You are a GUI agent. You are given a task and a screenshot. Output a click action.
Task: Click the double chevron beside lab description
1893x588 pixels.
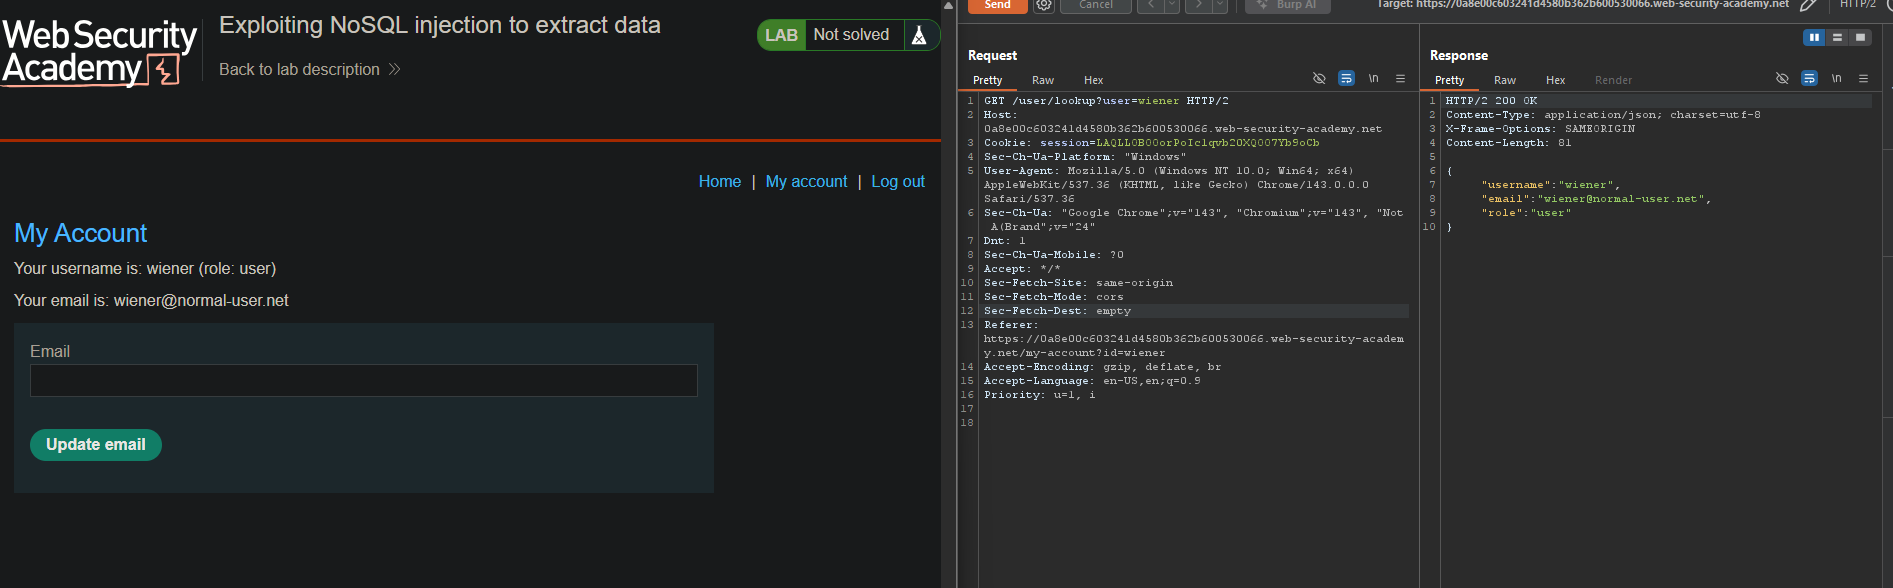[394, 69]
